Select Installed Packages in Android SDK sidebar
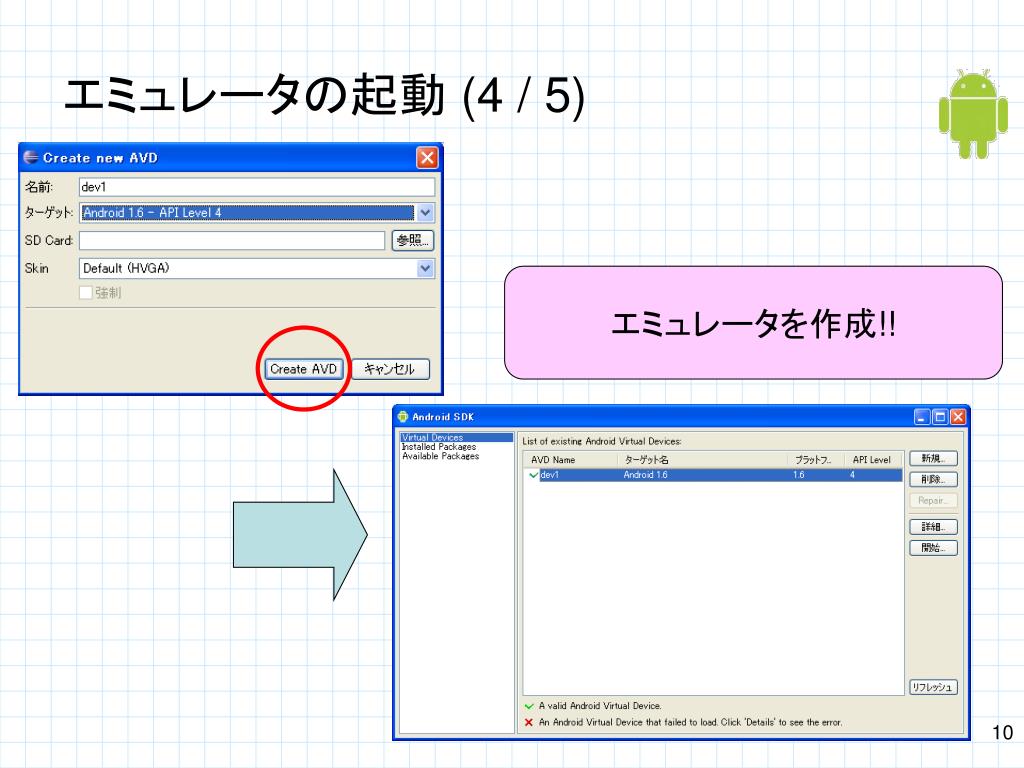Image resolution: width=1024 pixels, height=768 pixels. click(439, 447)
